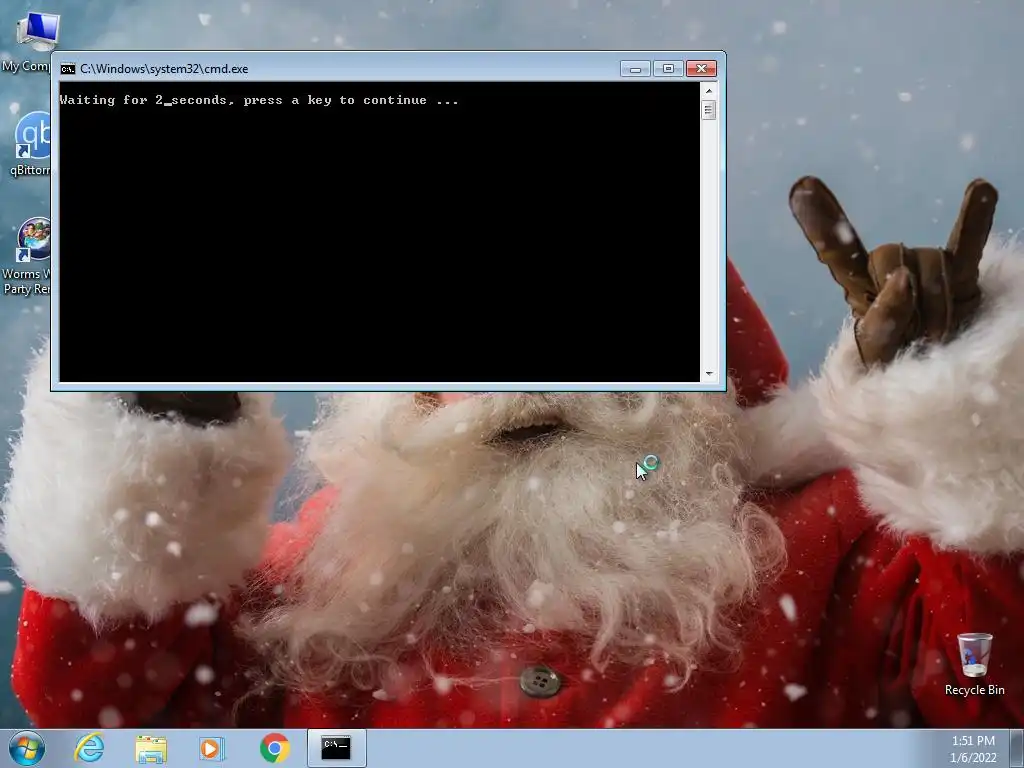Click the console scrollbar thumb
Screen dimensions: 1024x768
[x=709, y=110]
